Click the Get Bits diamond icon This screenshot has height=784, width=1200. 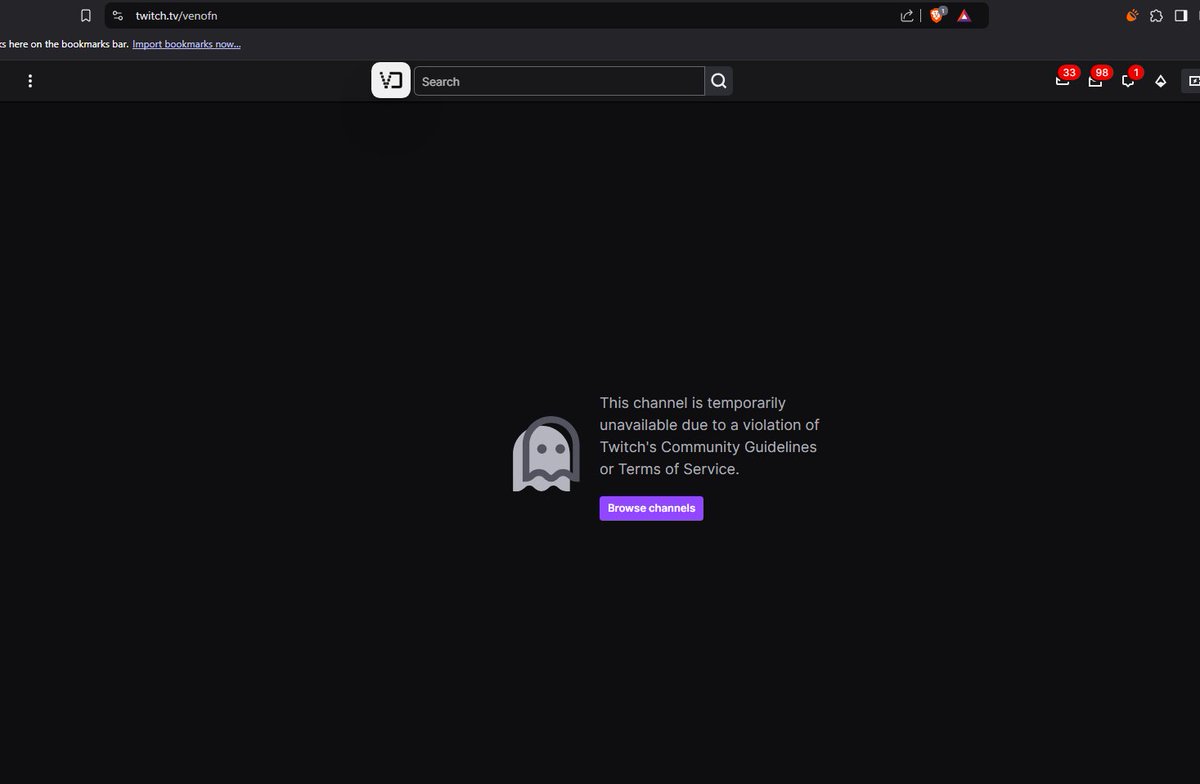pyautogui.click(x=1161, y=81)
